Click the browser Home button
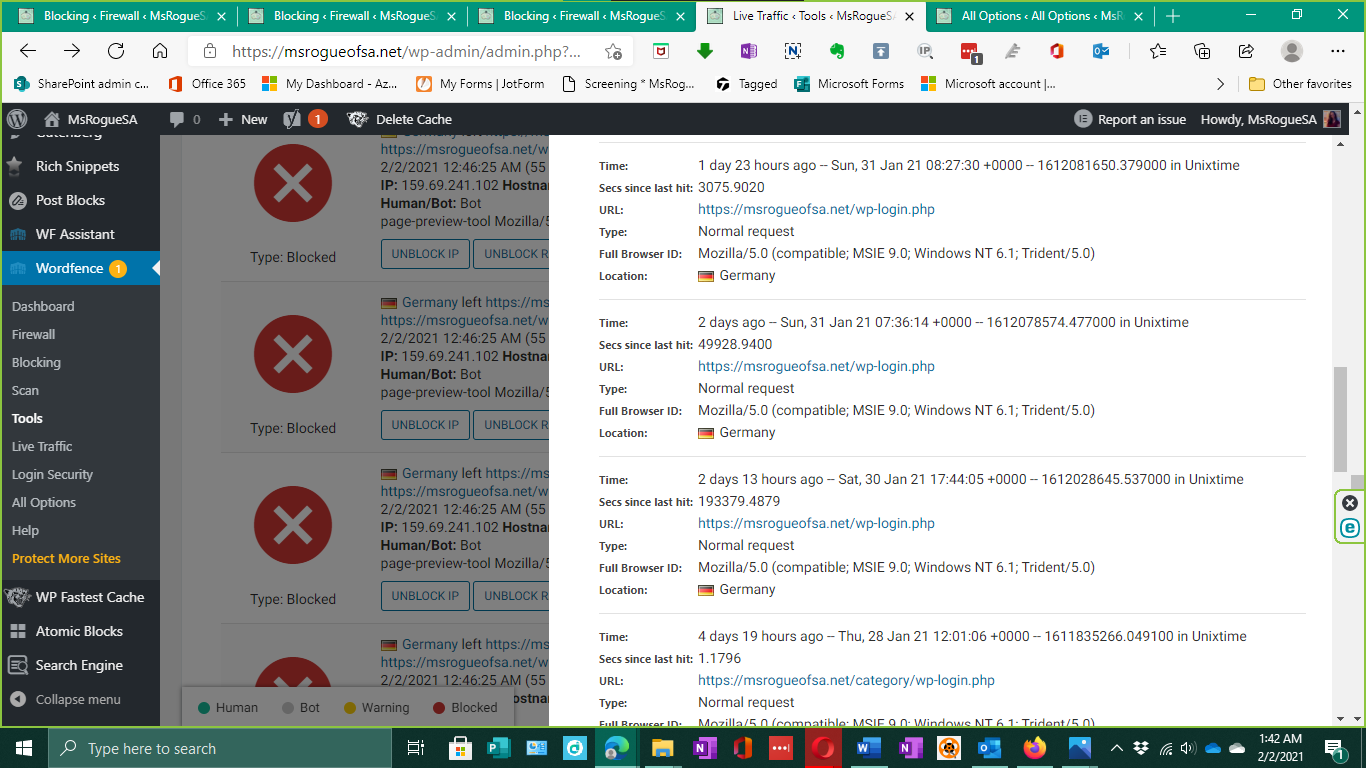The width and height of the screenshot is (1366, 768). [x=160, y=52]
